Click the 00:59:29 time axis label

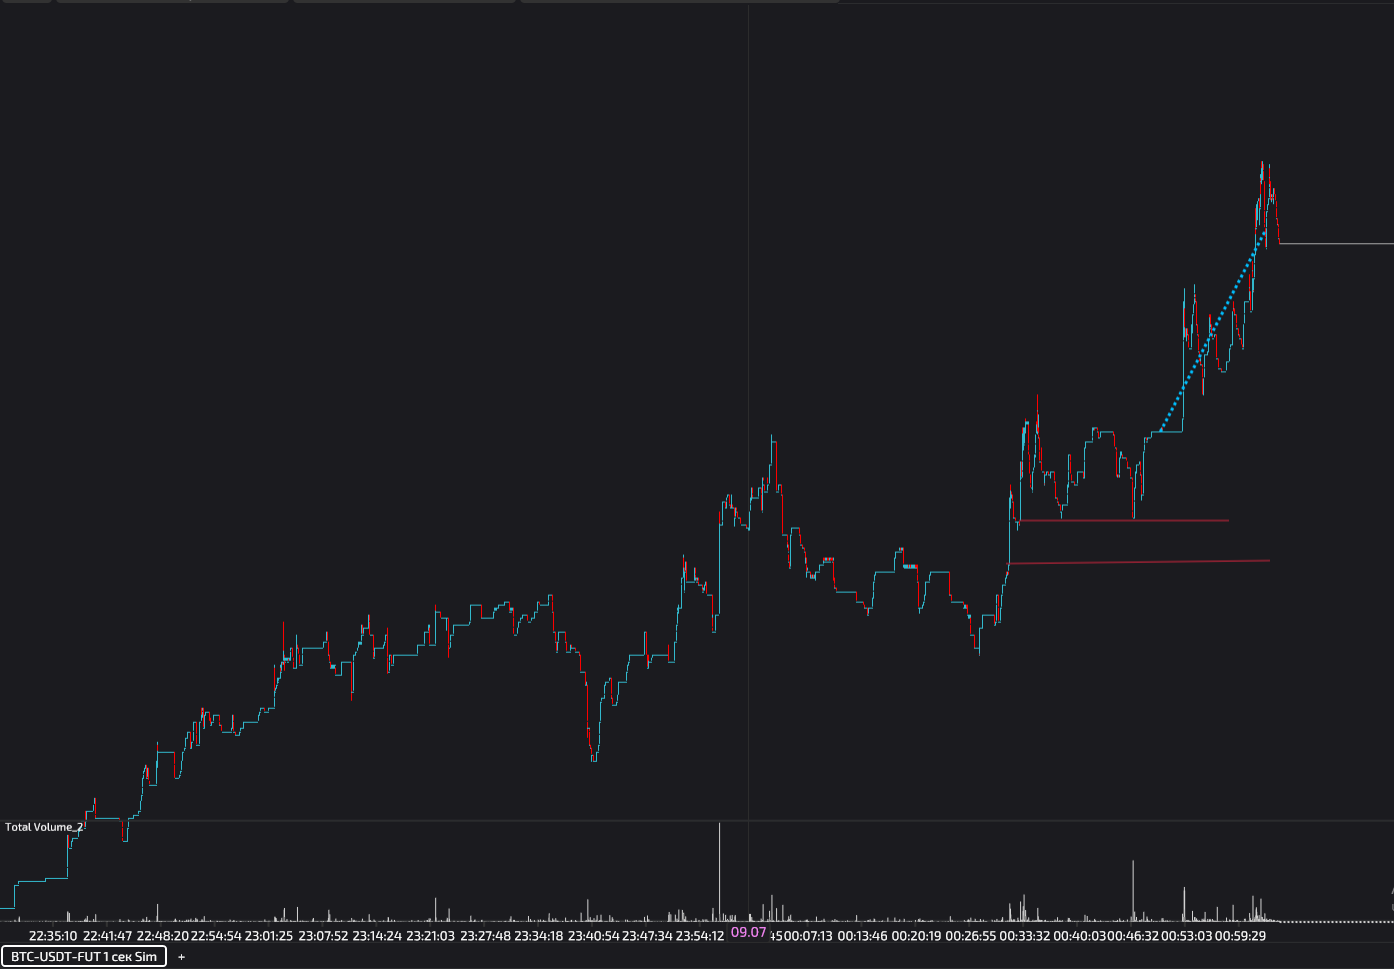(1240, 936)
